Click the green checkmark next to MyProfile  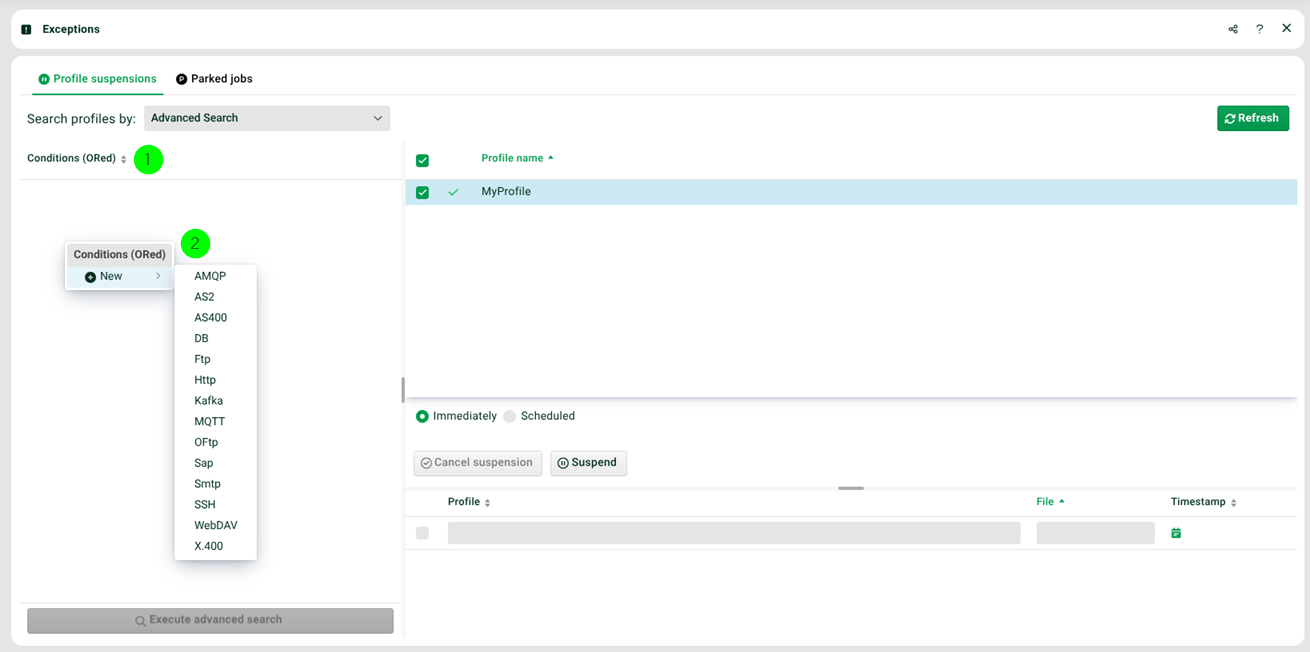coord(453,192)
